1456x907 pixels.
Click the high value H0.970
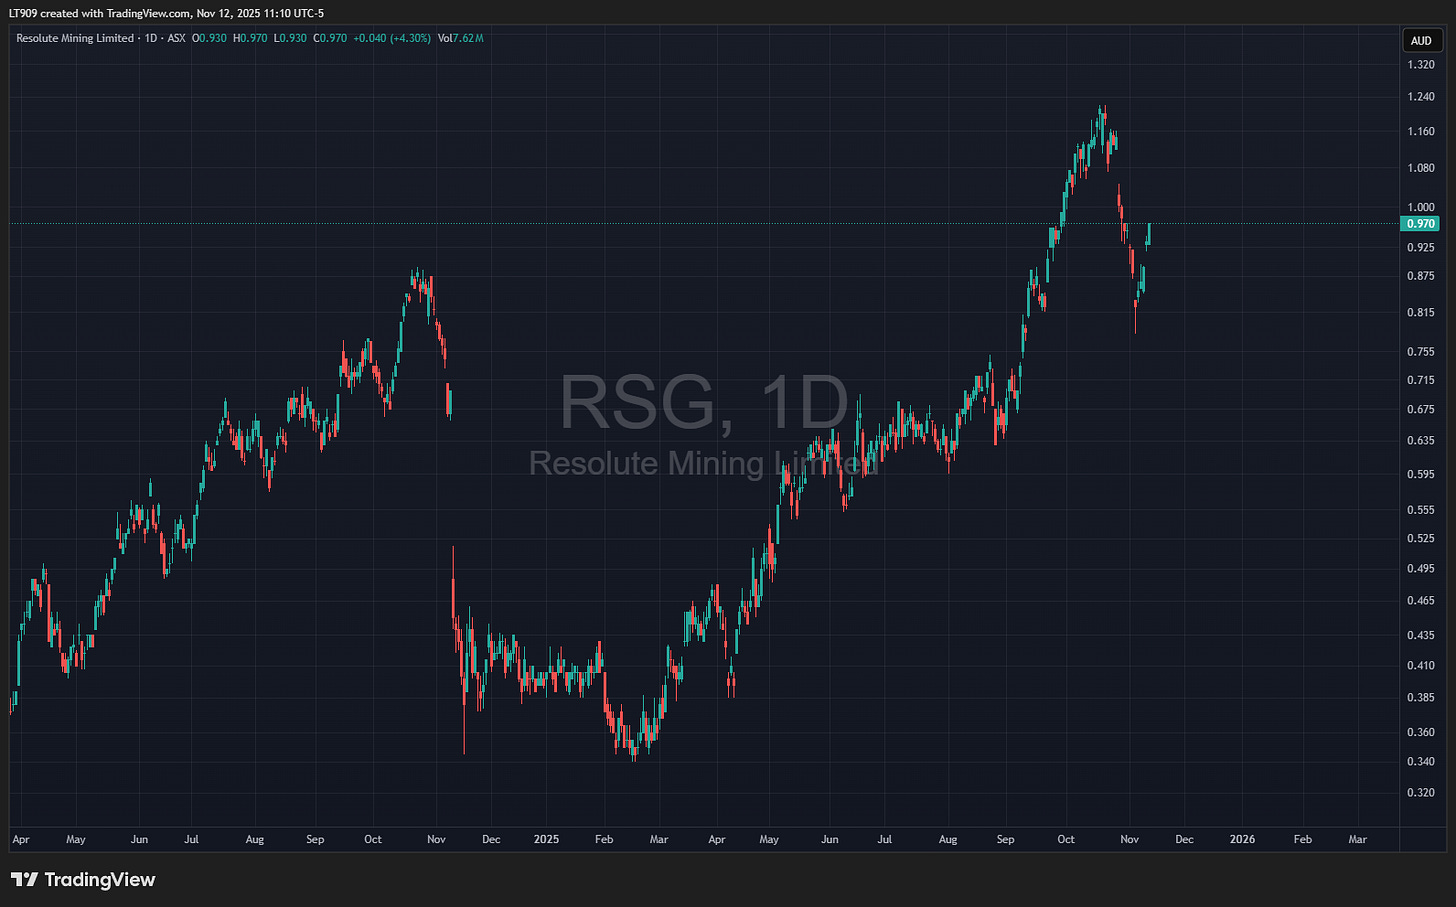250,38
